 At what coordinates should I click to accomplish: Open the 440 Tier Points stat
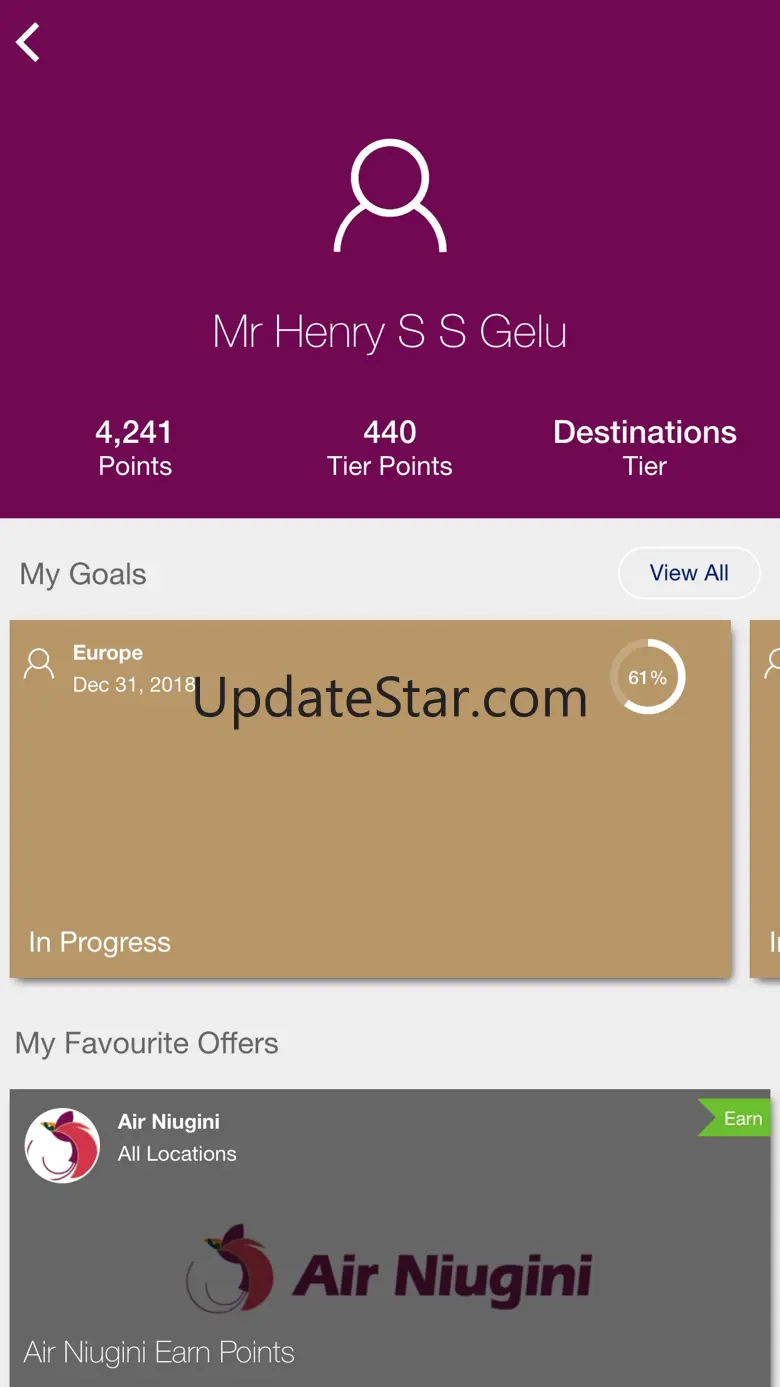(x=390, y=448)
